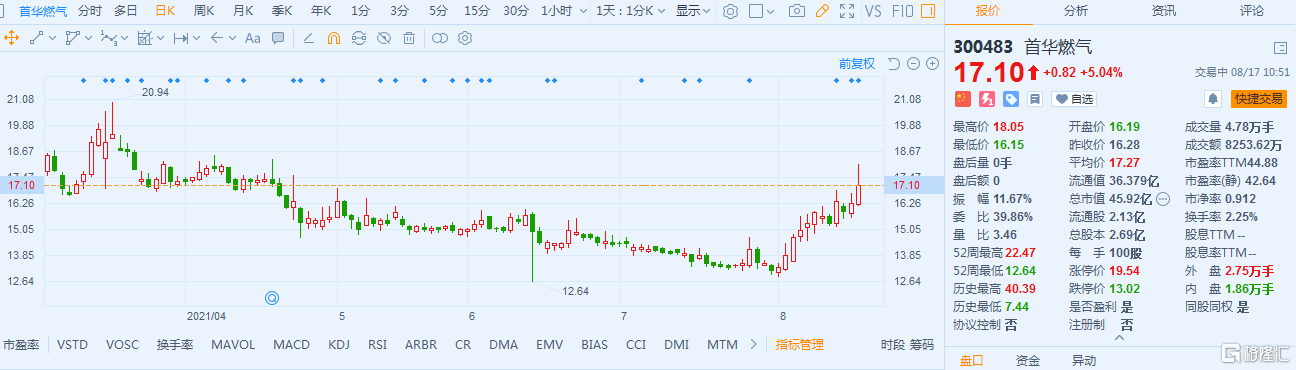
Task: Select the MACD indicator tab
Action: (x=291, y=345)
